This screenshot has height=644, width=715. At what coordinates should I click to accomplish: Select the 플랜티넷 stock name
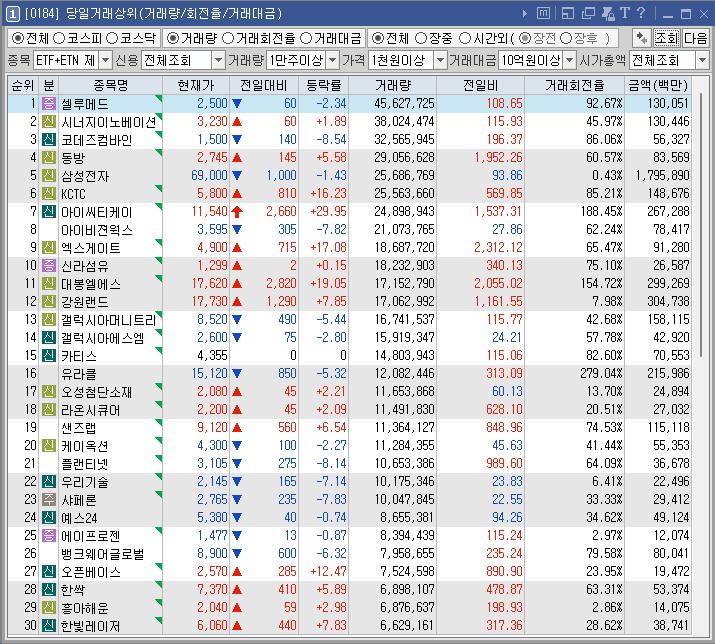[x=85, y=464]
